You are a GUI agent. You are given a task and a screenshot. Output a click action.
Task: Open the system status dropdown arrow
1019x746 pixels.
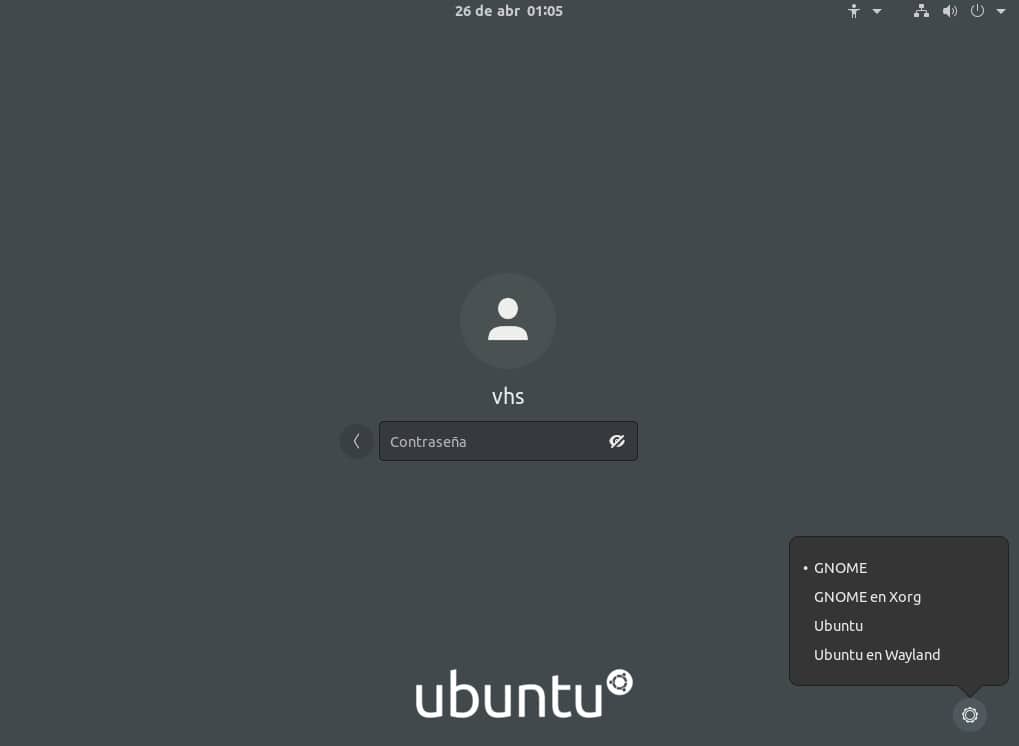1000,11
